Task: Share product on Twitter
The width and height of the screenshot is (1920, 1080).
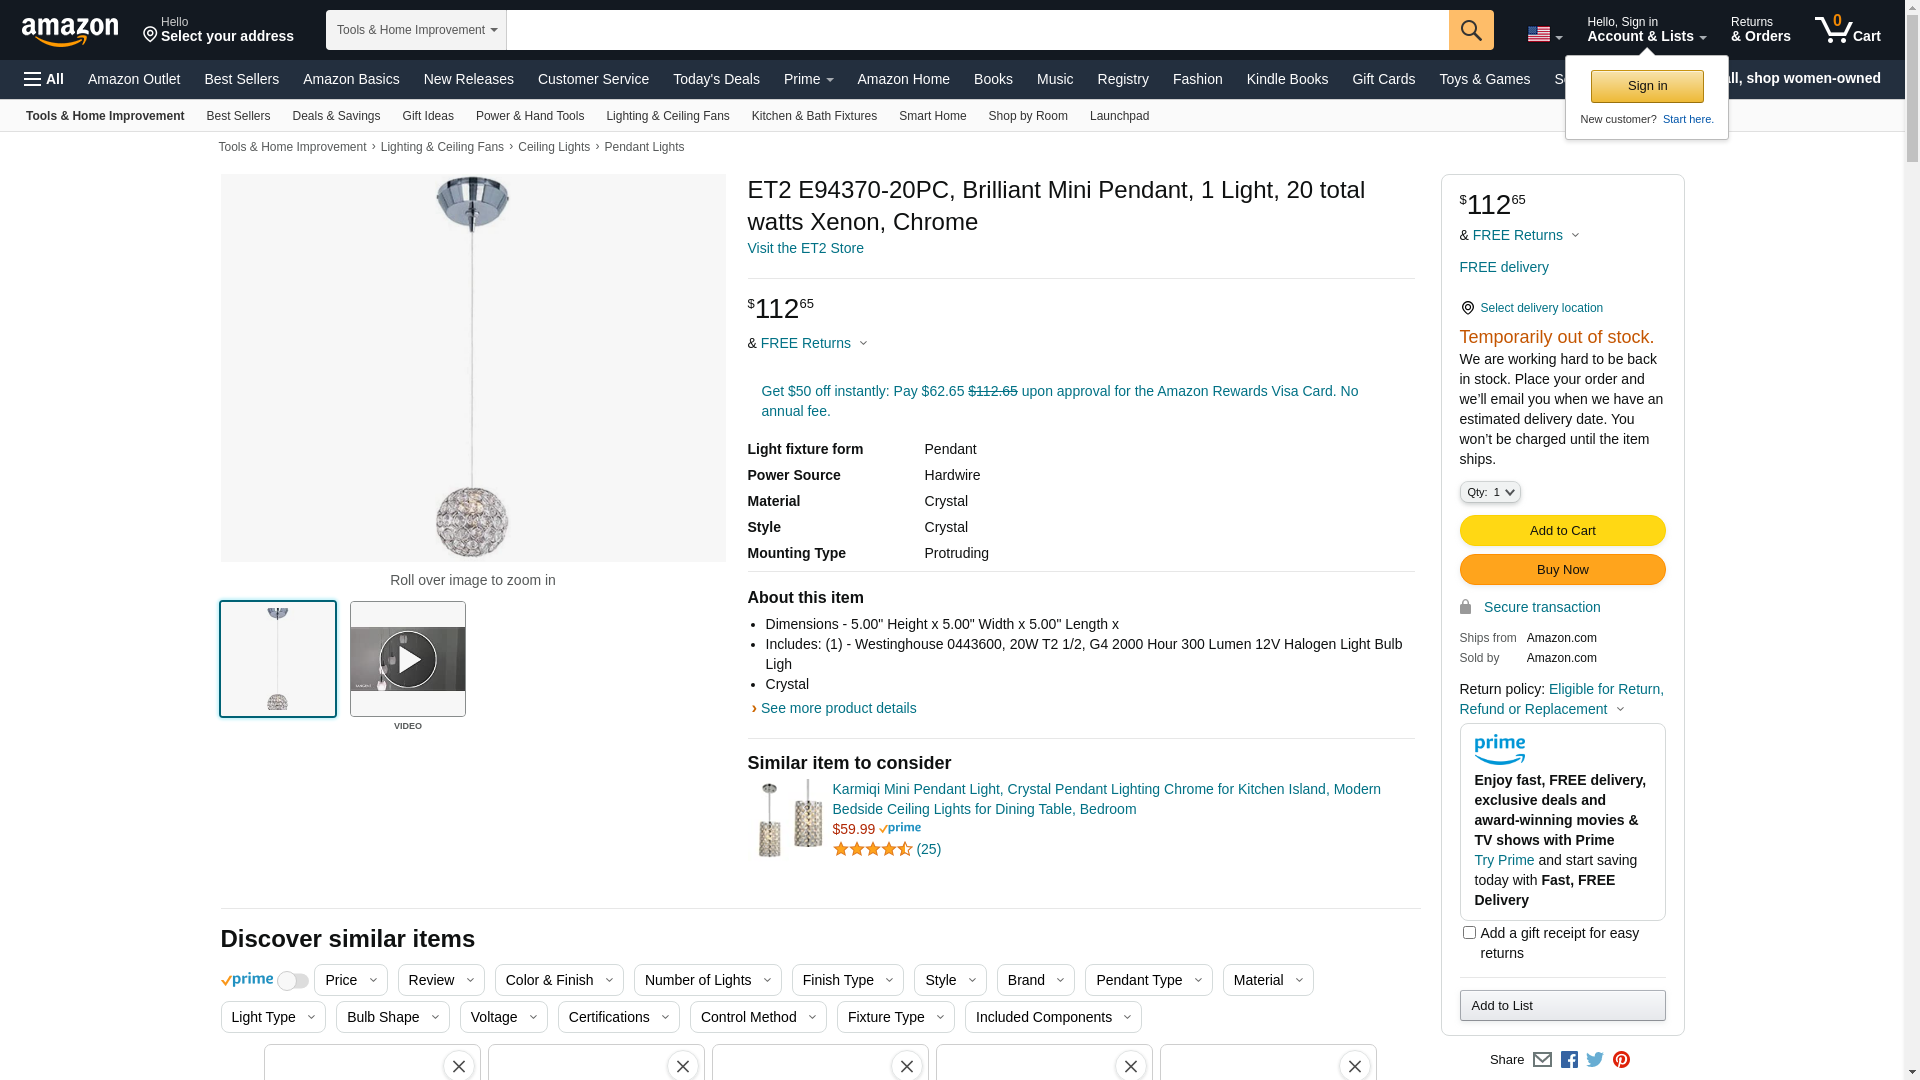Action: (1595, 1060)
